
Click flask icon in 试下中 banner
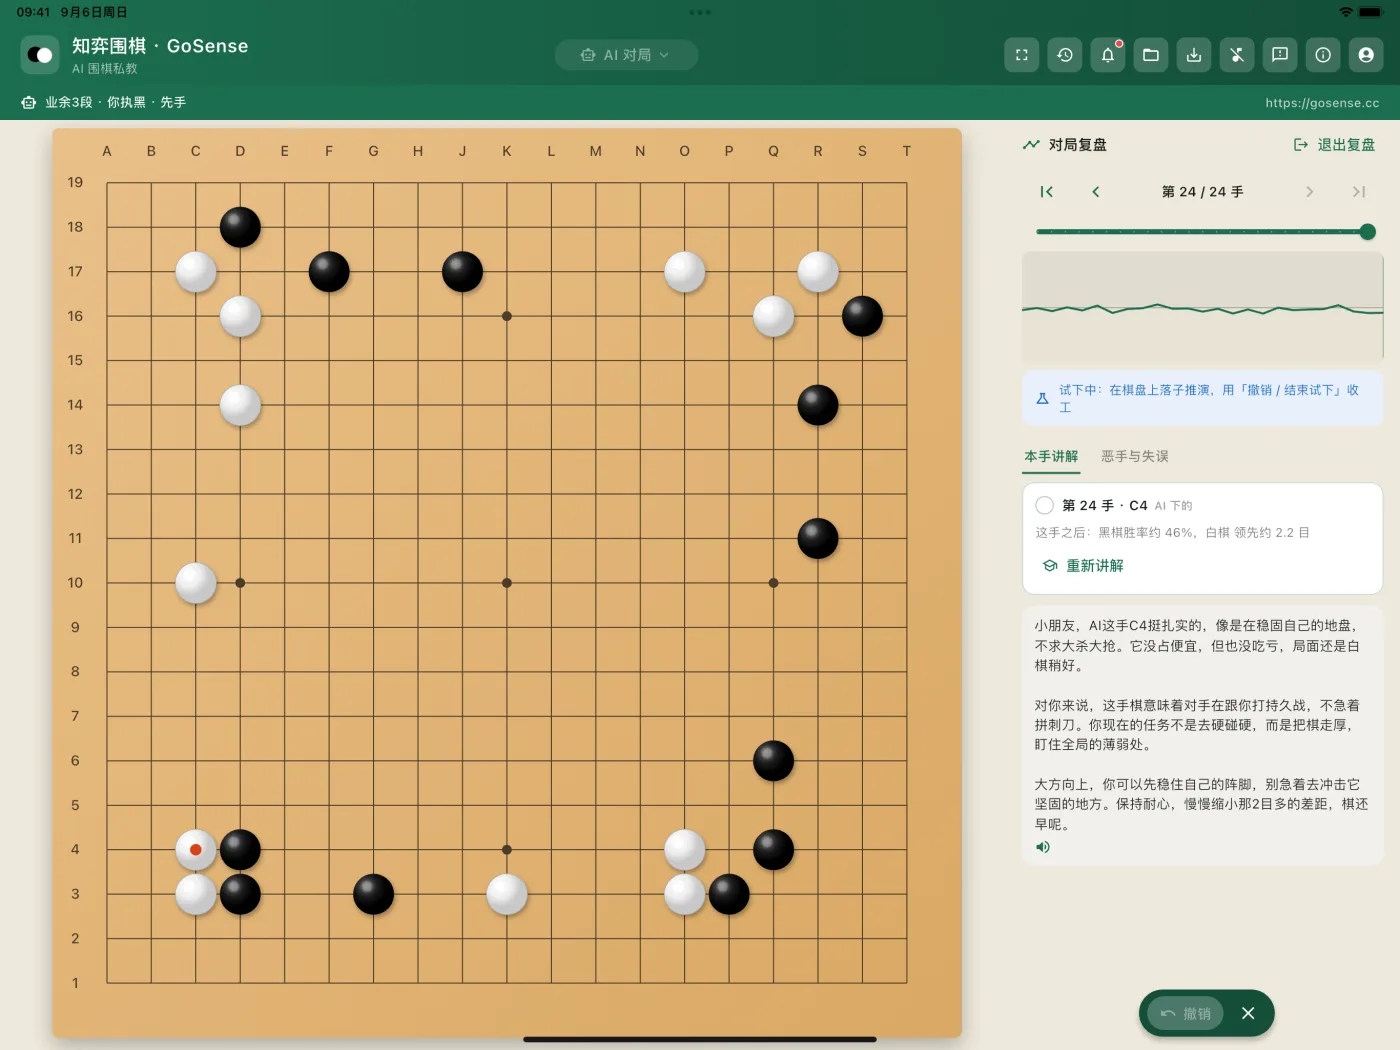(1042, 399)
